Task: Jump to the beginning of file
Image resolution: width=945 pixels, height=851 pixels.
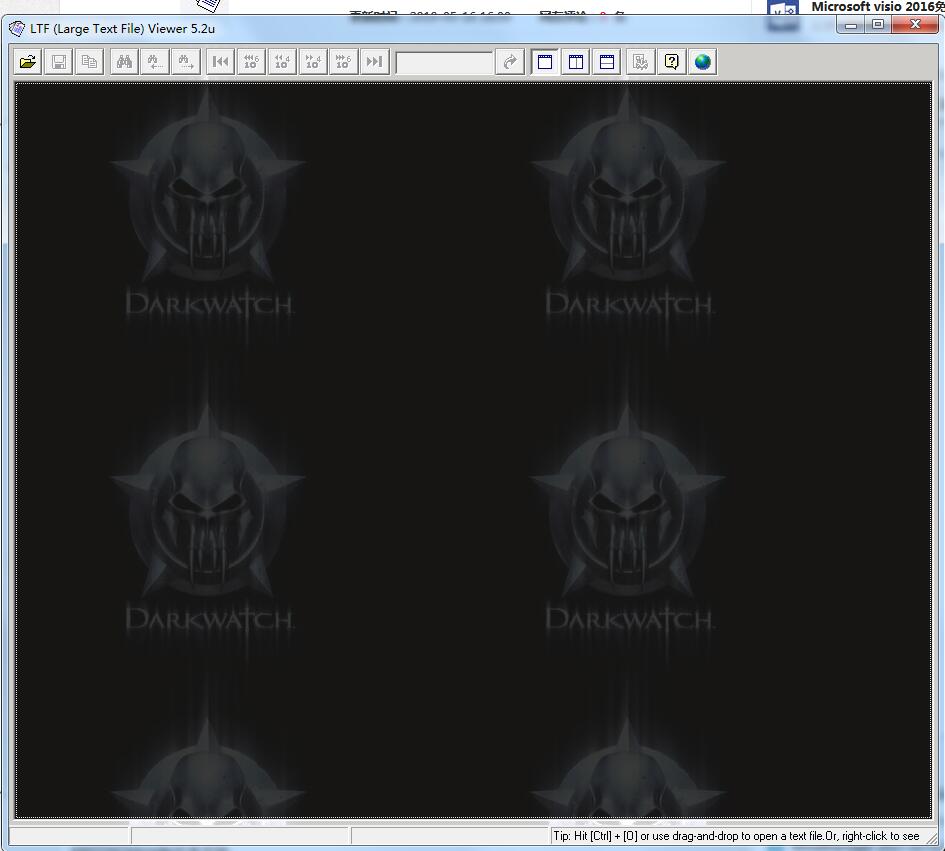Action: [221, 62]
